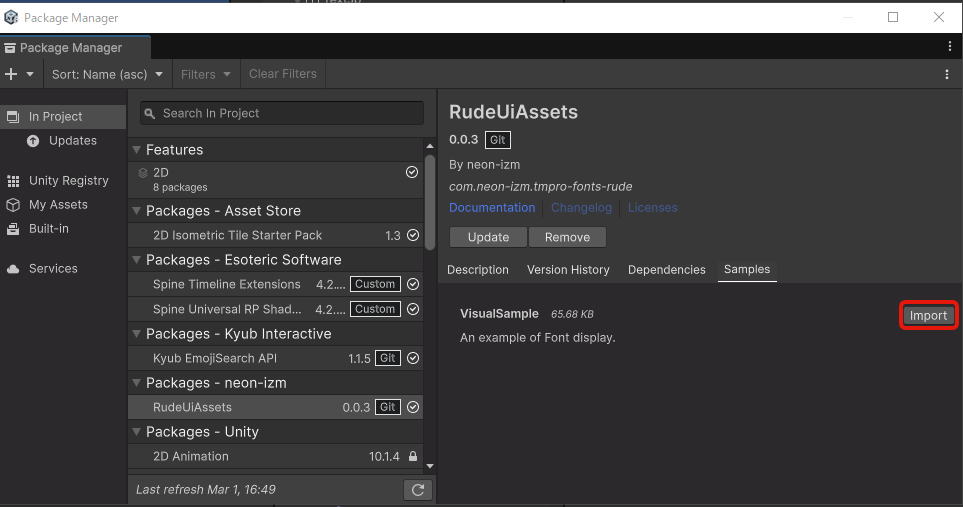Open the My Assets source
This screenshot has height=507, width=963.
click(x=63, y=204)
